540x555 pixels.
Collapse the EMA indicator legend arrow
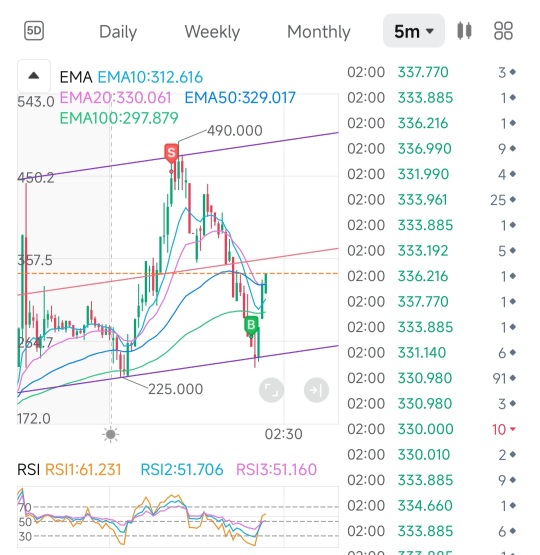(x=34, y=76)
